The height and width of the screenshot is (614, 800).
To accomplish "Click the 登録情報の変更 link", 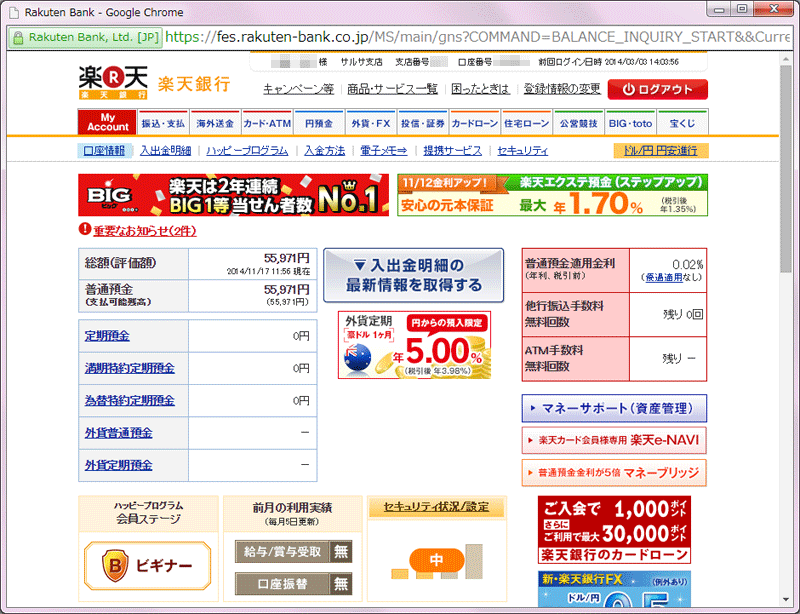I will click(562, 89).
